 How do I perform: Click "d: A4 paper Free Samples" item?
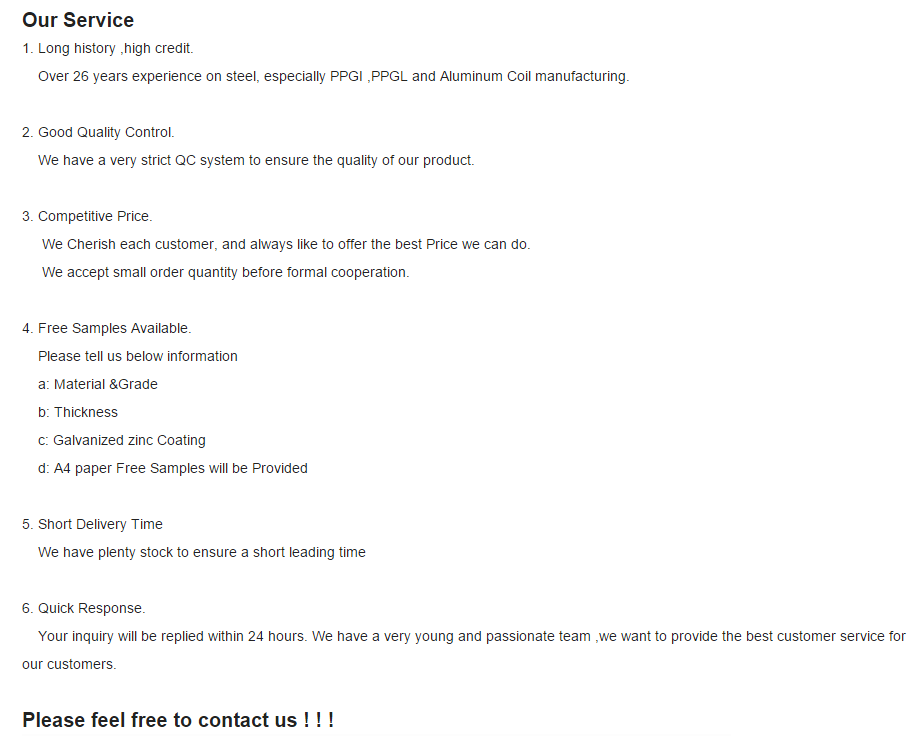point(173,468)
